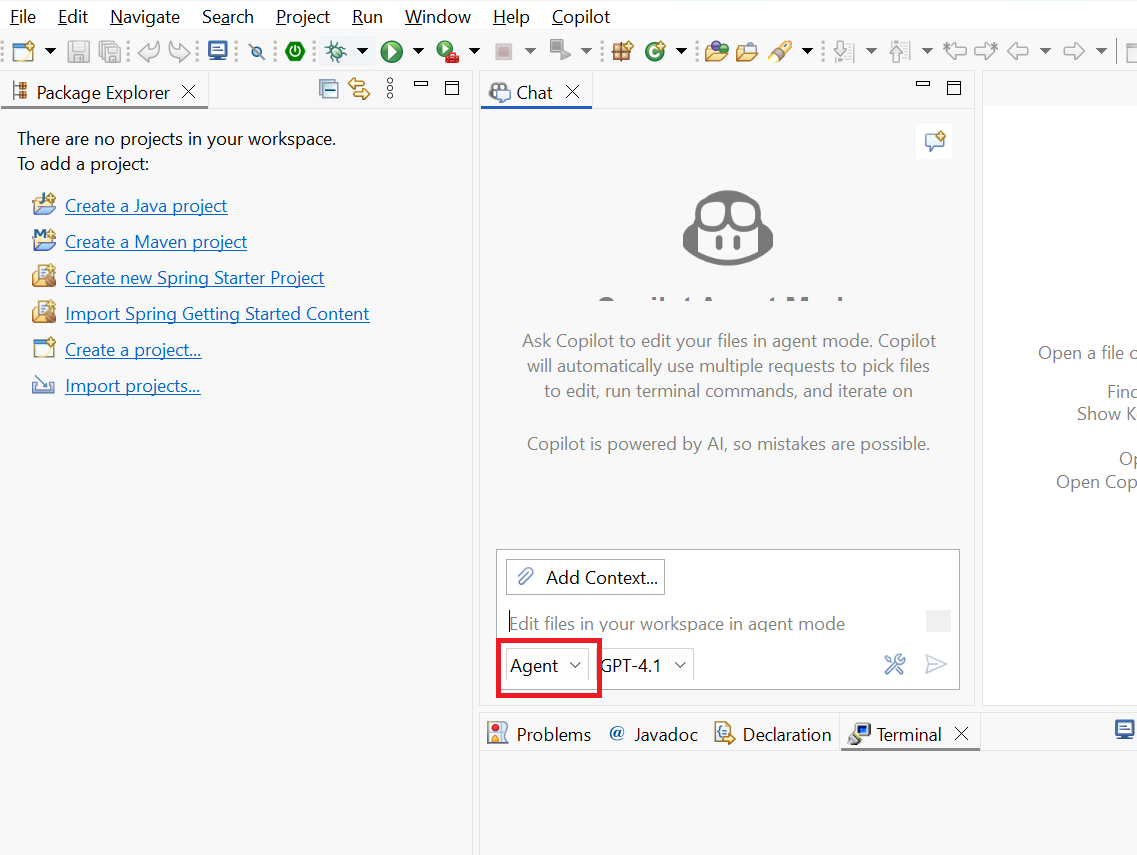Click Collapse All in Package Explorer
Screen dimensions: 1137x855
tap(328, 89)
